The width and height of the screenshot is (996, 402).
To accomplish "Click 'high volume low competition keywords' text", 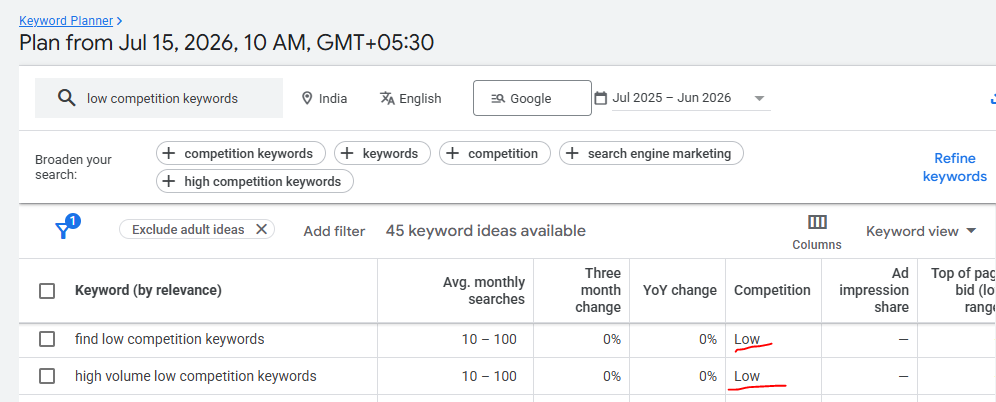I will pyautogui.click(x=196, y=376).
